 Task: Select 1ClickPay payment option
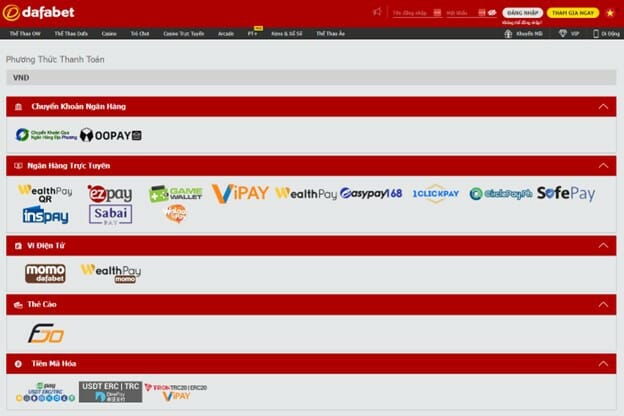click(436, 194)
